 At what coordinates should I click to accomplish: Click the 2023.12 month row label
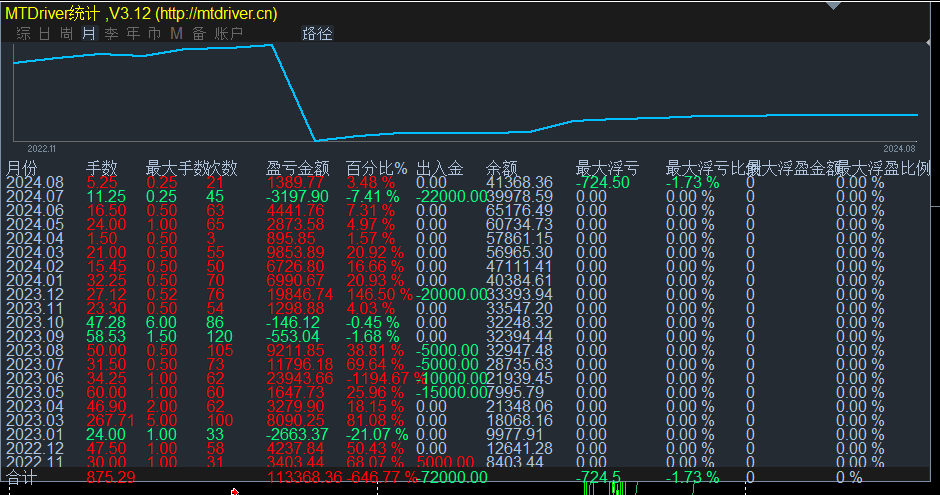coord(35,295)
